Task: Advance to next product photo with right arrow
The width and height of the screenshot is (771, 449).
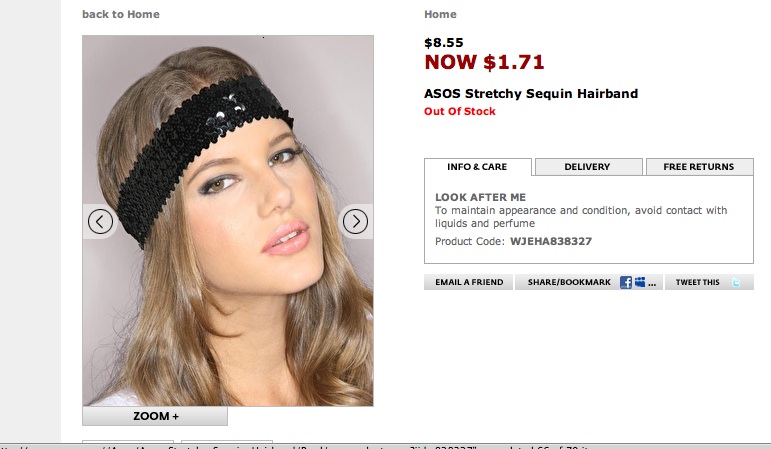Action: 355,222
